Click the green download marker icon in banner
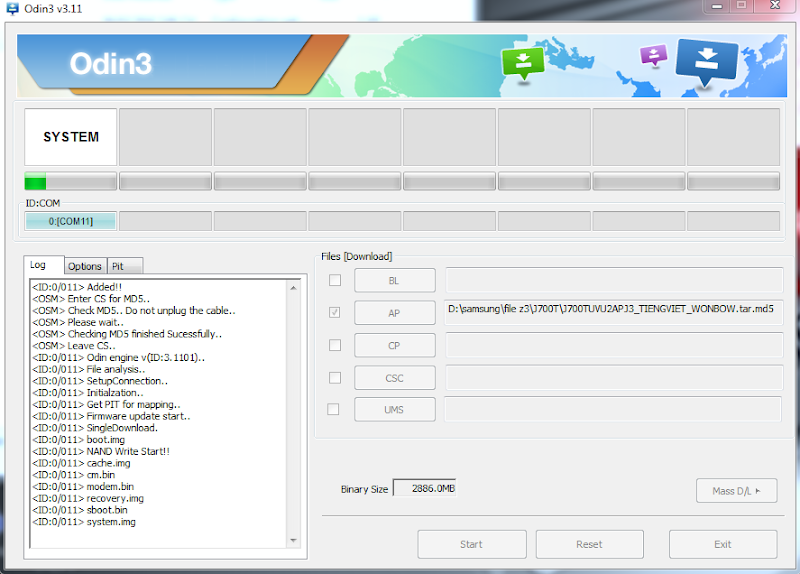Viewport: 800px width, 574px height. pos(523,63)
